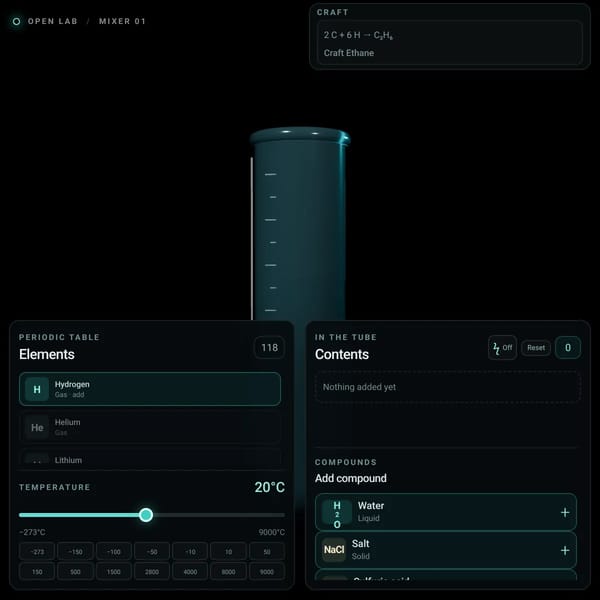Click the 'Contents' panel title
This screenshot has height=600, width=600.
[342, 354]
